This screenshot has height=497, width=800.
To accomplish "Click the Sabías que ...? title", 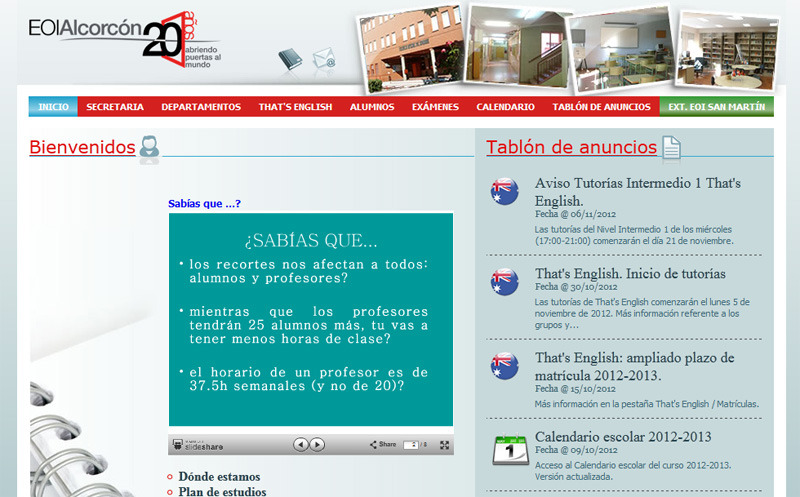I will 204,204.
